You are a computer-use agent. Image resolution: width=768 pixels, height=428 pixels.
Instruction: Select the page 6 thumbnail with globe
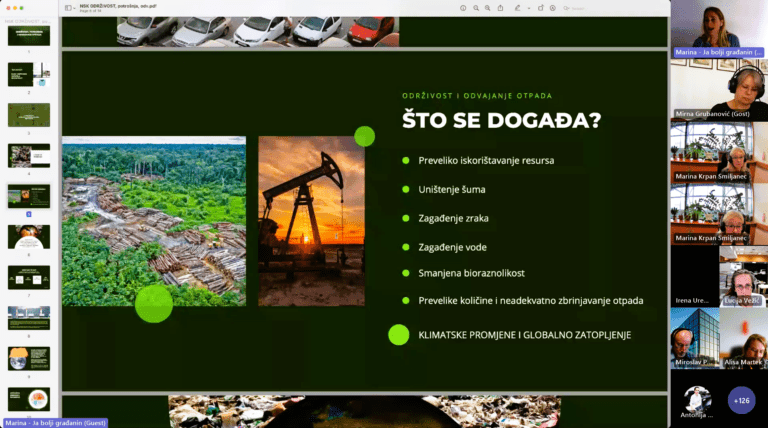(29, 237)
